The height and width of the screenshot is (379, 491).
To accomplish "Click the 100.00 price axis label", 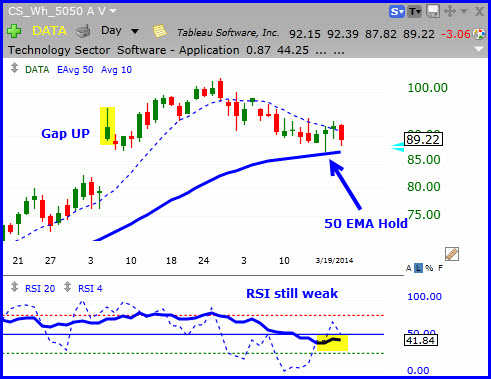I will [428, 88].
